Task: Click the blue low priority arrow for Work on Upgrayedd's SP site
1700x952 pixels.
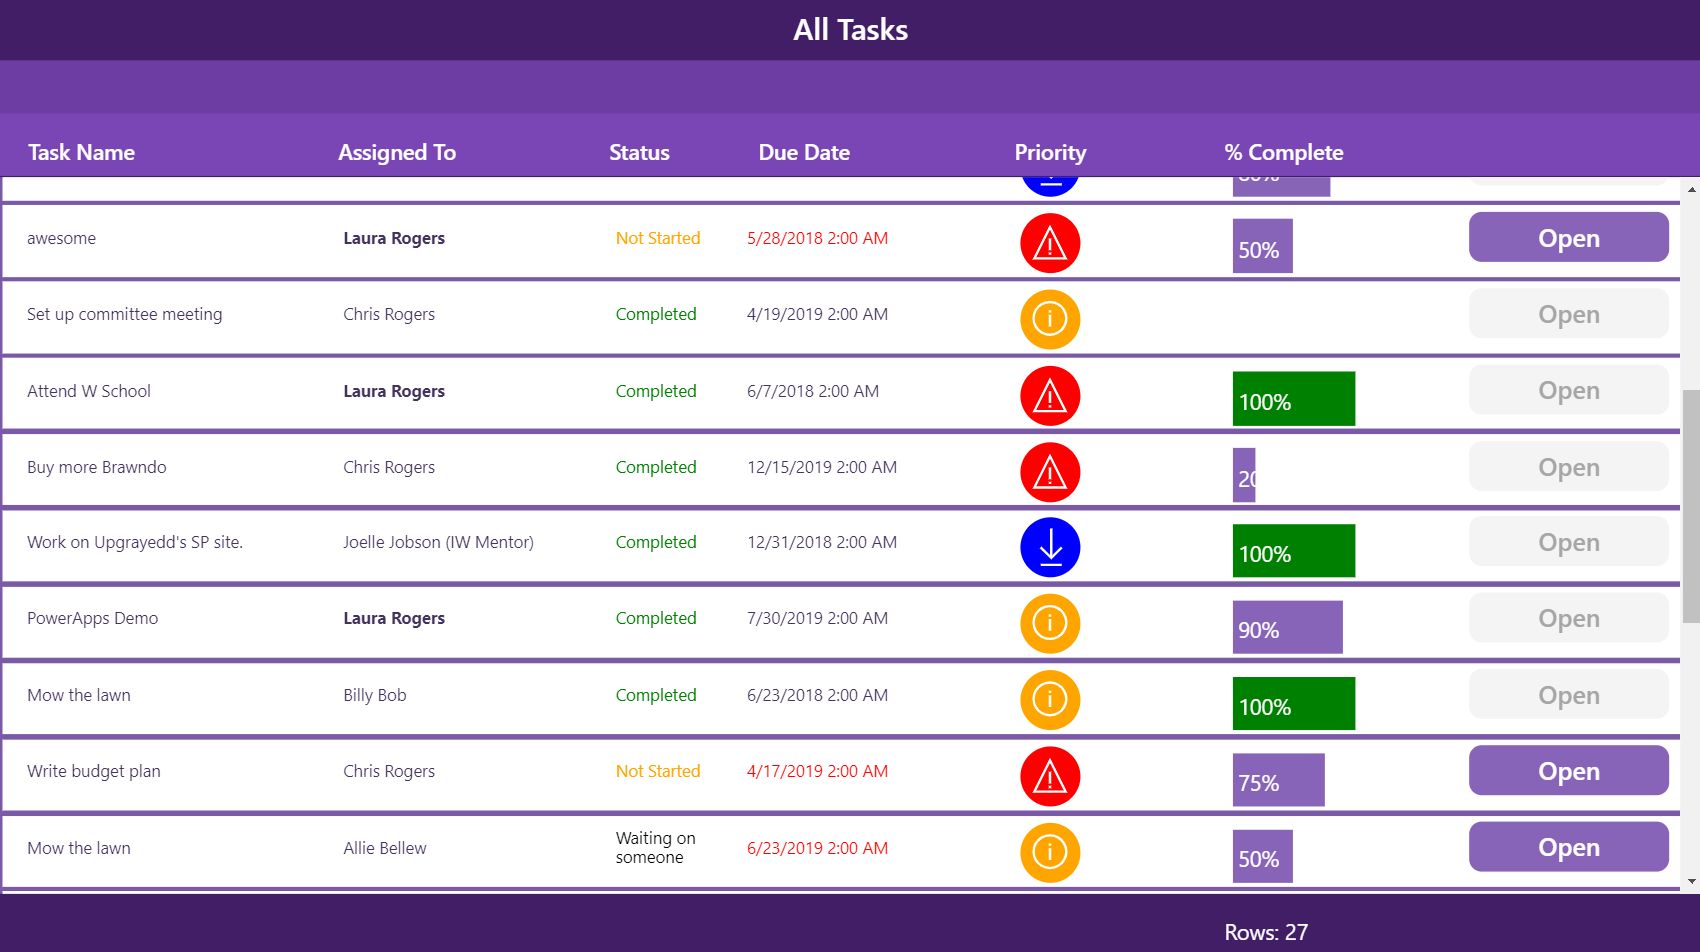Action: point(1050,547)
